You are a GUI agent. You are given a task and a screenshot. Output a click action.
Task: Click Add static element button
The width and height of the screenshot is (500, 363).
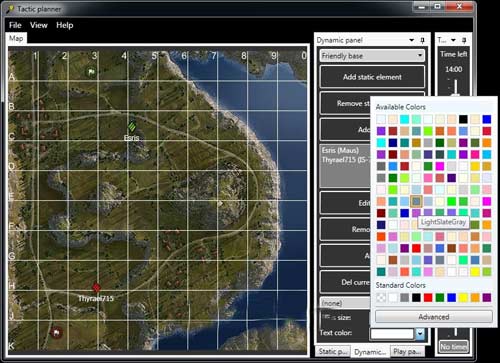tap(372, 77)
